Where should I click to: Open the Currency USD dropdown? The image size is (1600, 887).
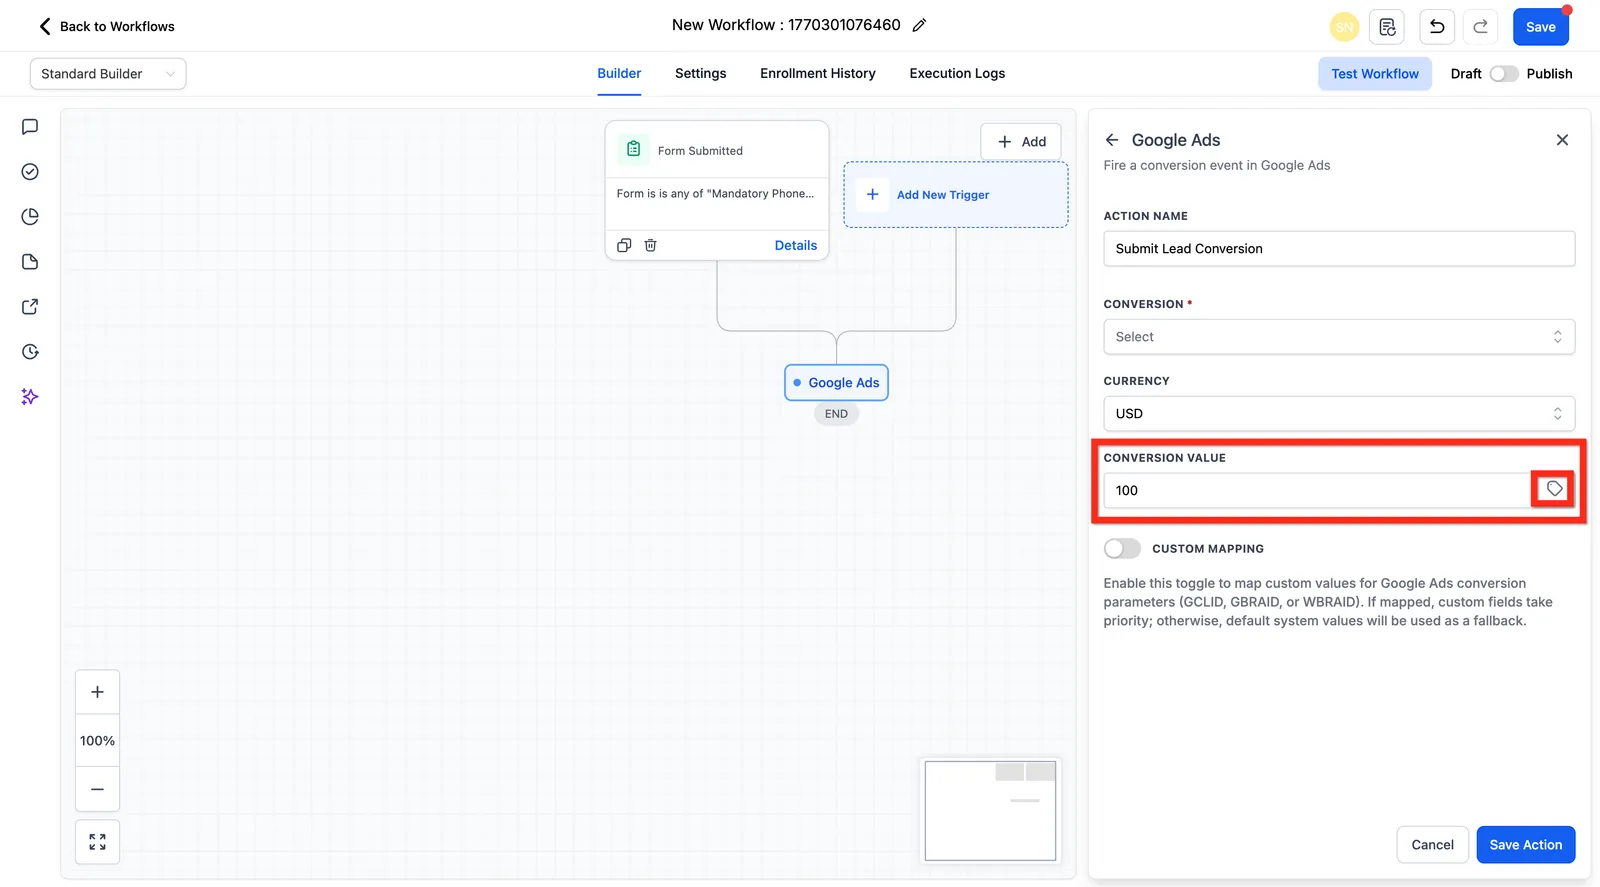[x=1339, y=414]
